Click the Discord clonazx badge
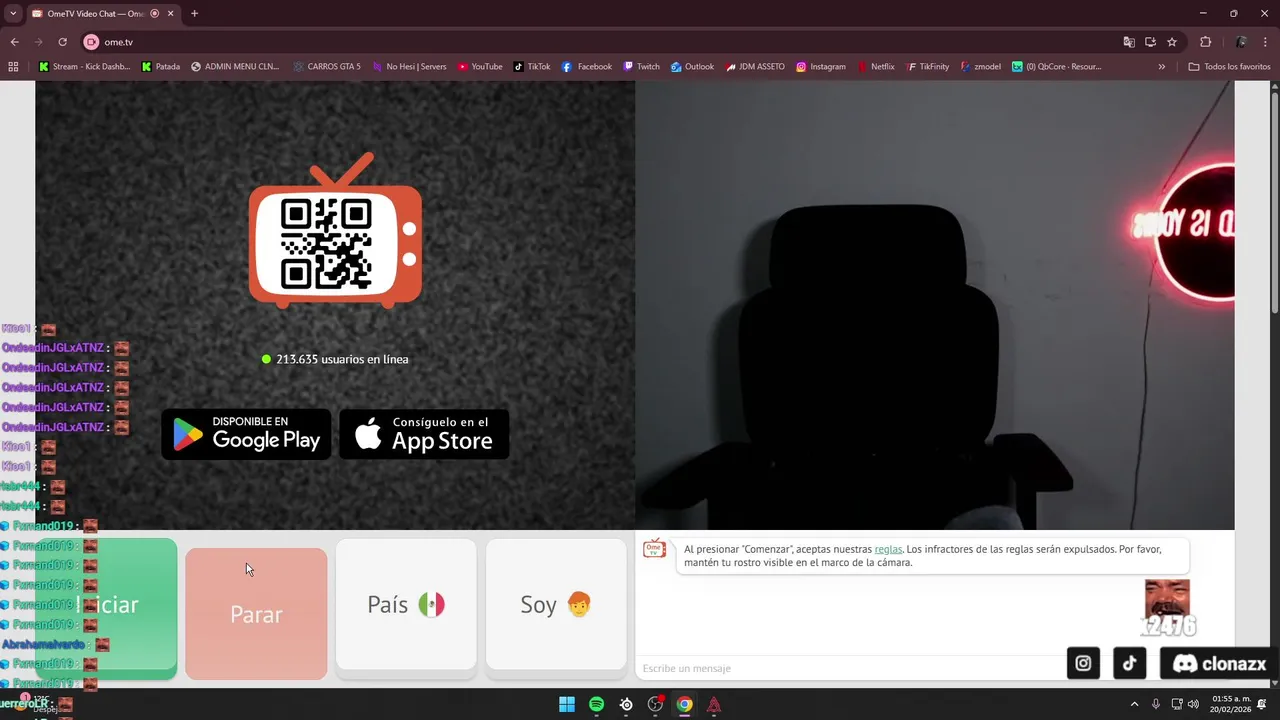This screenshot has width=1280, height=720. [x=1219, y=663]
